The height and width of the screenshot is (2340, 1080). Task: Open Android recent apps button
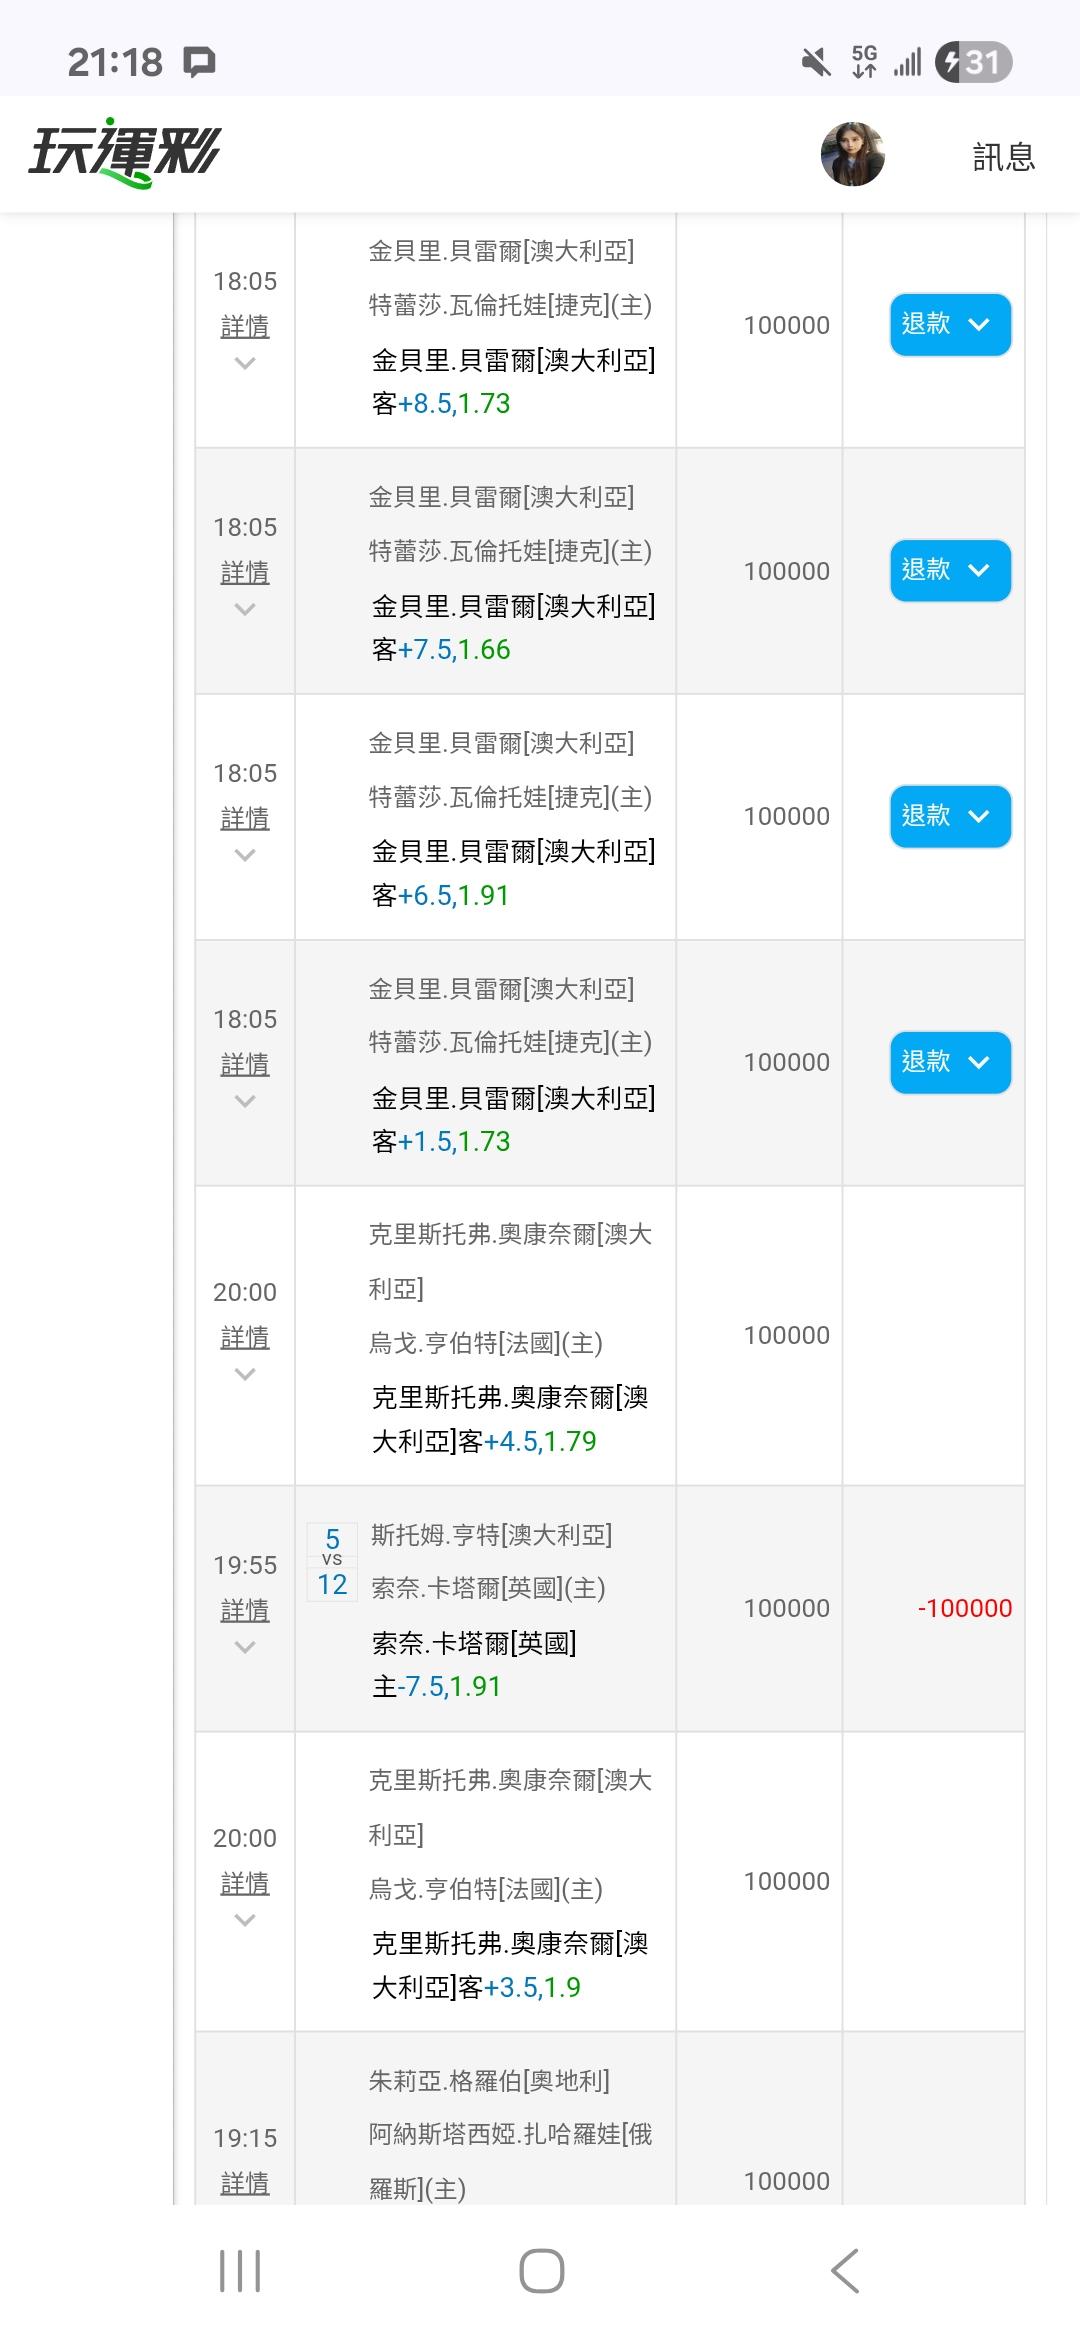tap(240, 2270)
